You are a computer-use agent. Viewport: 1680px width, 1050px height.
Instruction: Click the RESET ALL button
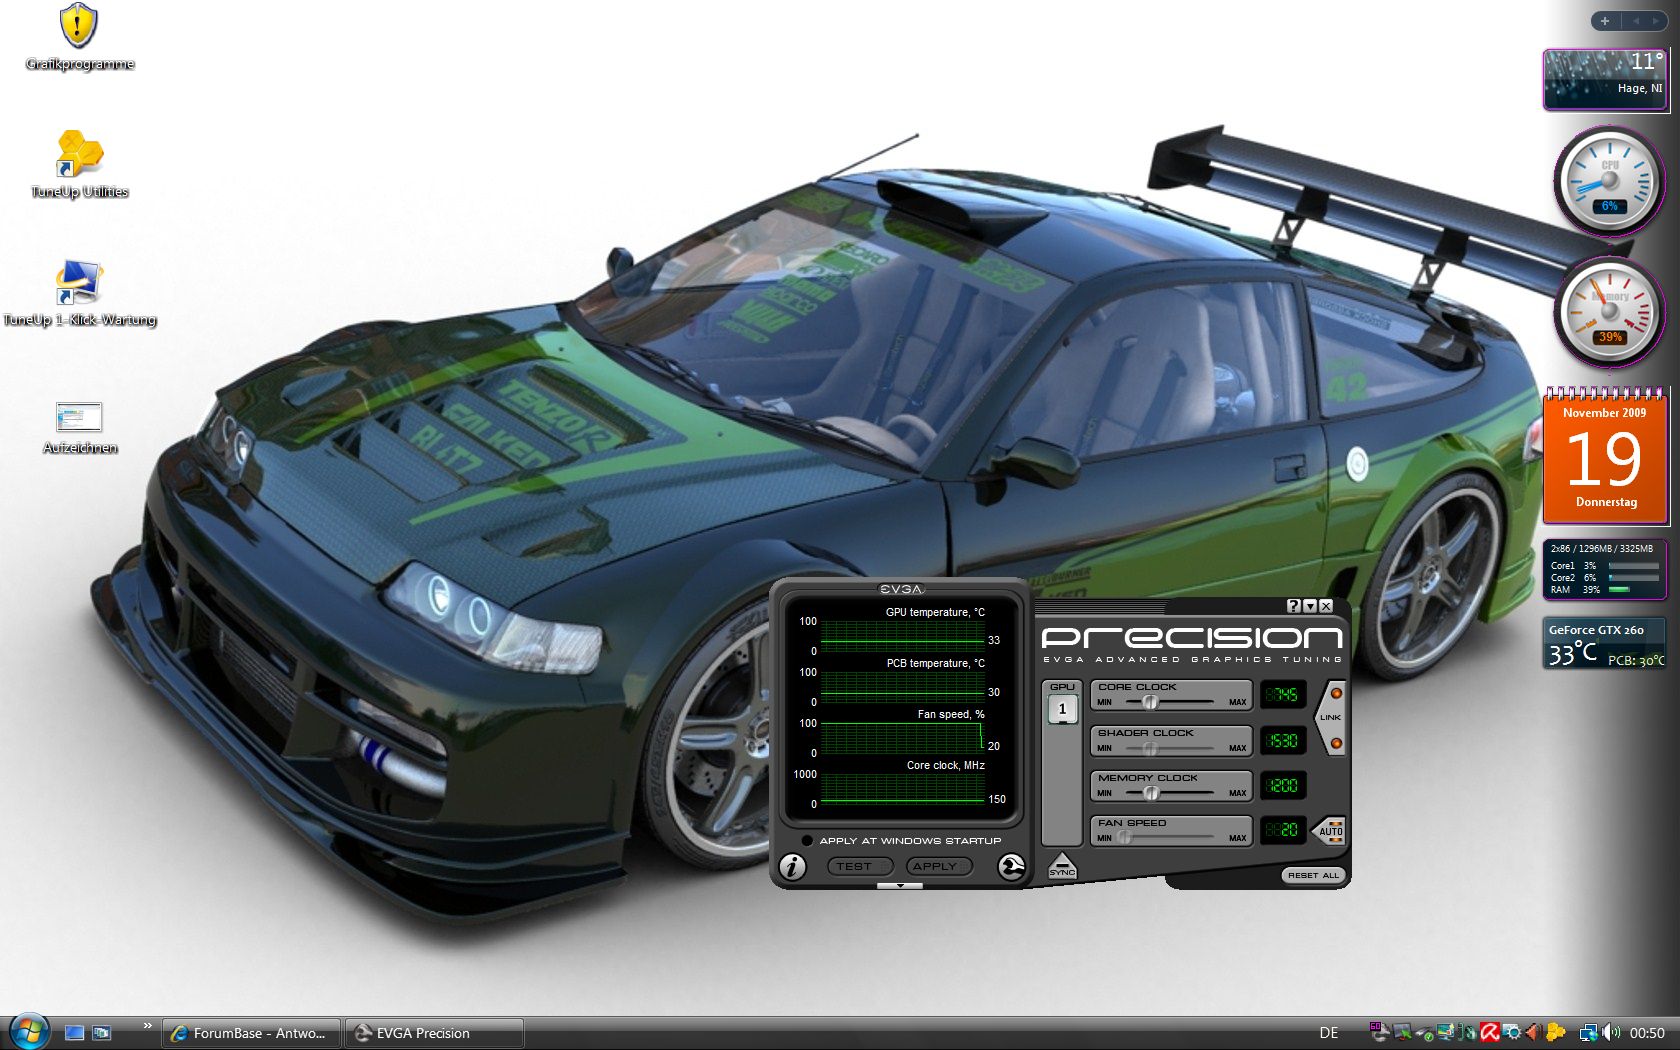point(1312,875)
